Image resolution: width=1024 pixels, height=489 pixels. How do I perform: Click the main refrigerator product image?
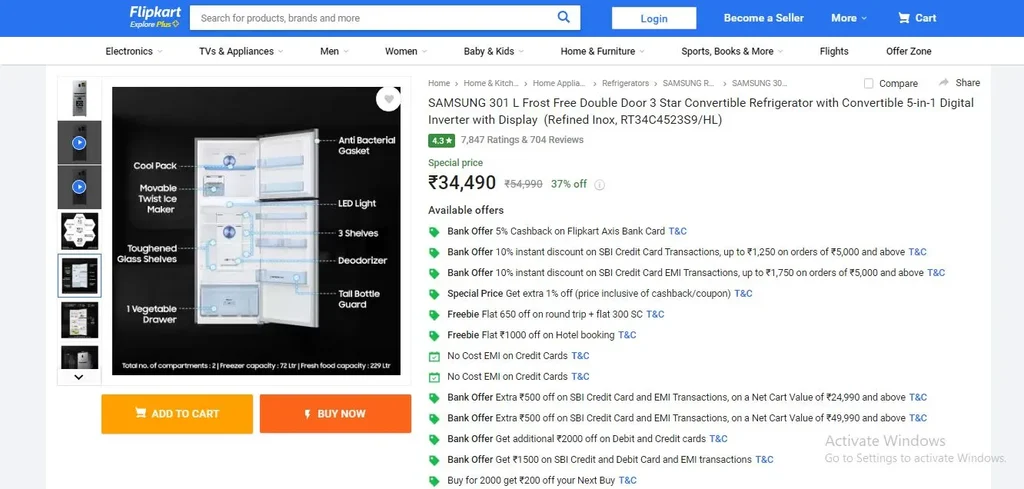pos(256,231)
